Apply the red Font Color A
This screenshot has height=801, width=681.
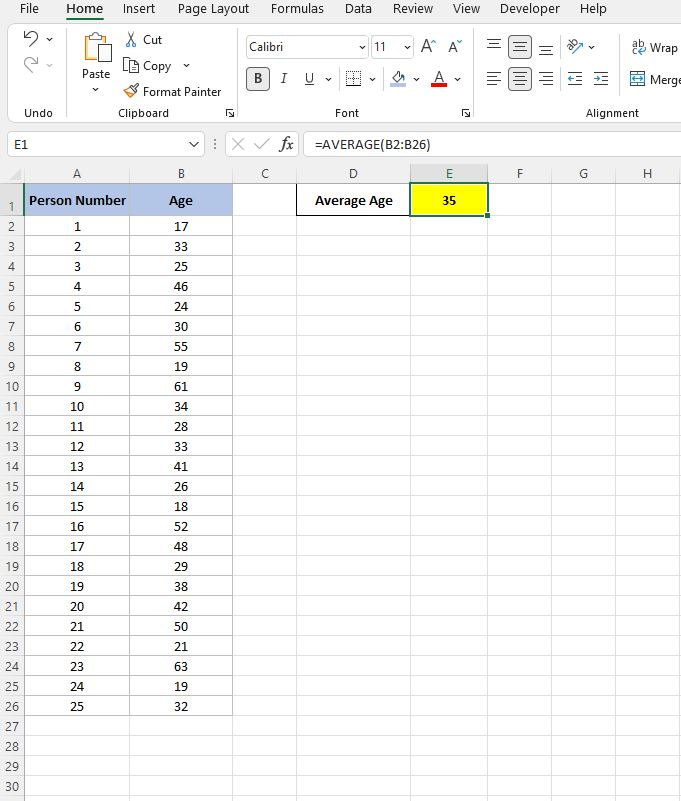(439, 79)
